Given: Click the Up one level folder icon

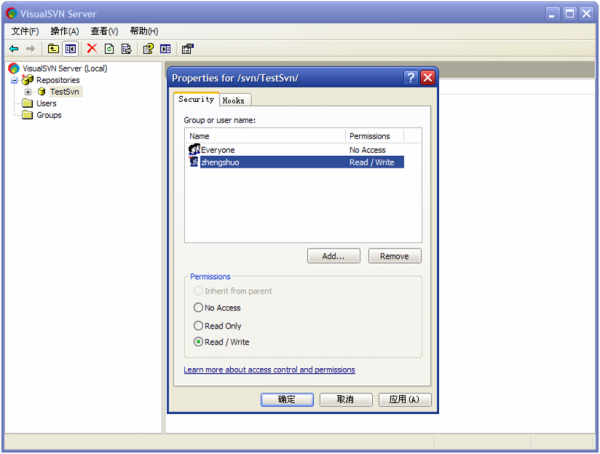Looking at the screenshot, I should [x=53, y=49].
